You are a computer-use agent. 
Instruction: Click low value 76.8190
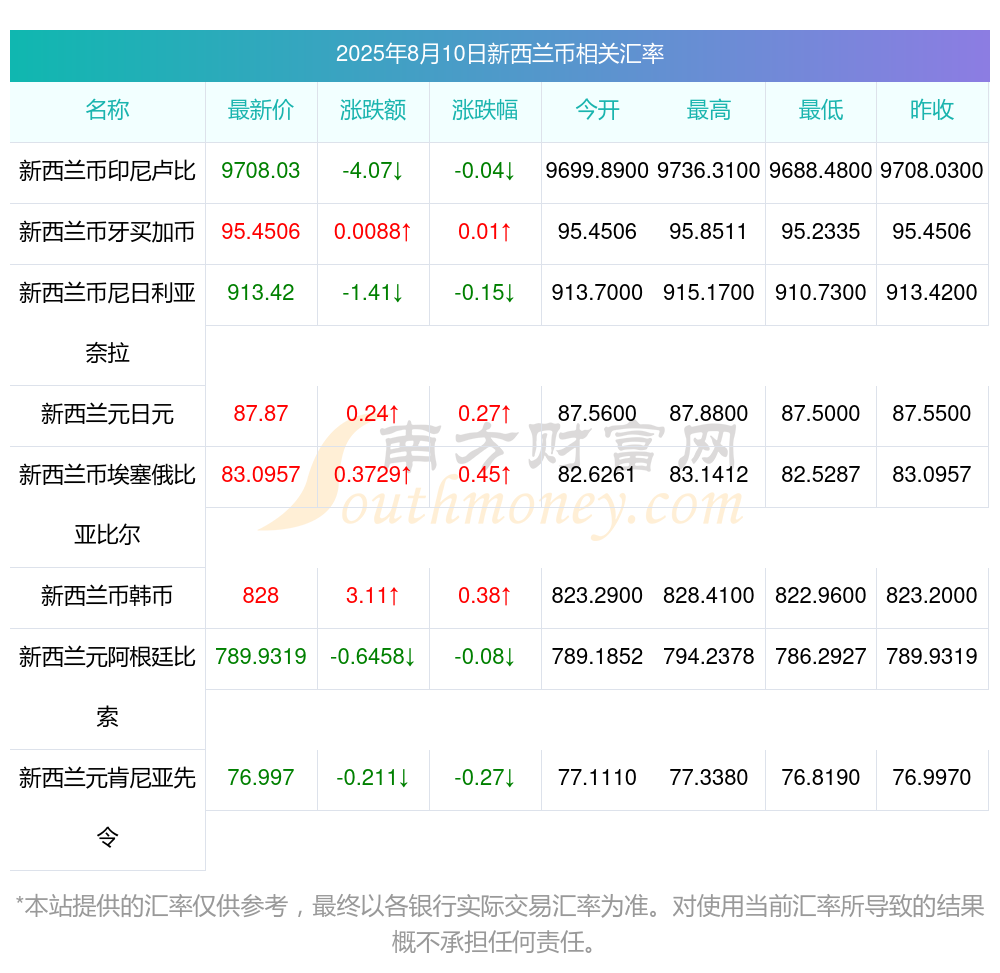tap(821, 777)
